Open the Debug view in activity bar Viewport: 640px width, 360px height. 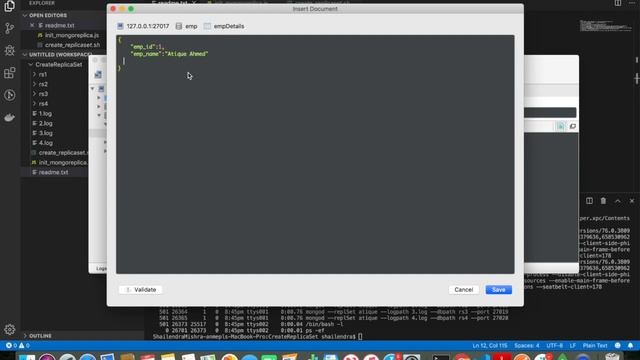coord(9,50)
